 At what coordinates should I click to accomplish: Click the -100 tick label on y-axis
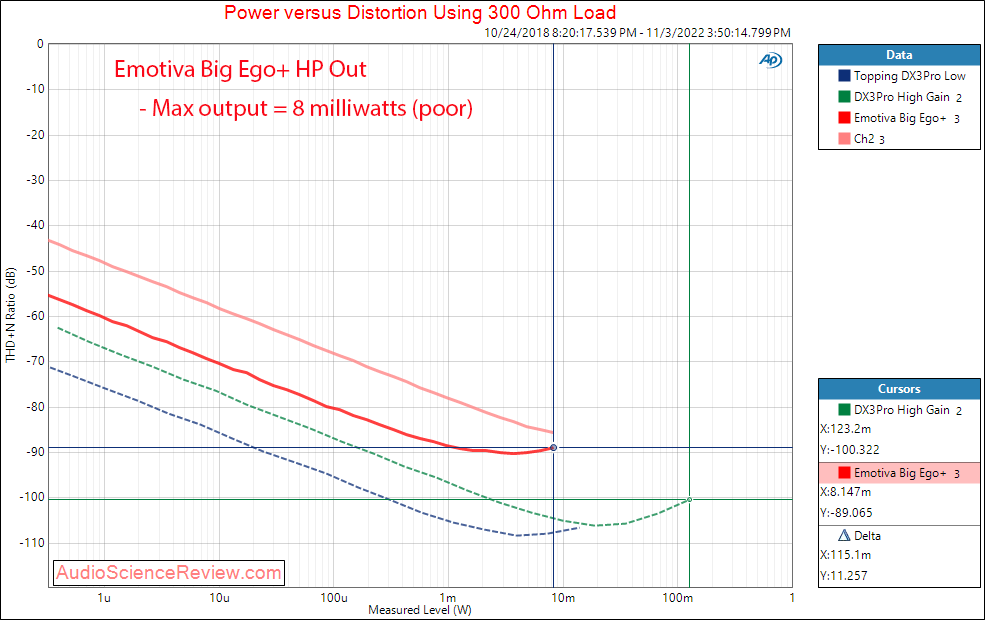[32, 497]
